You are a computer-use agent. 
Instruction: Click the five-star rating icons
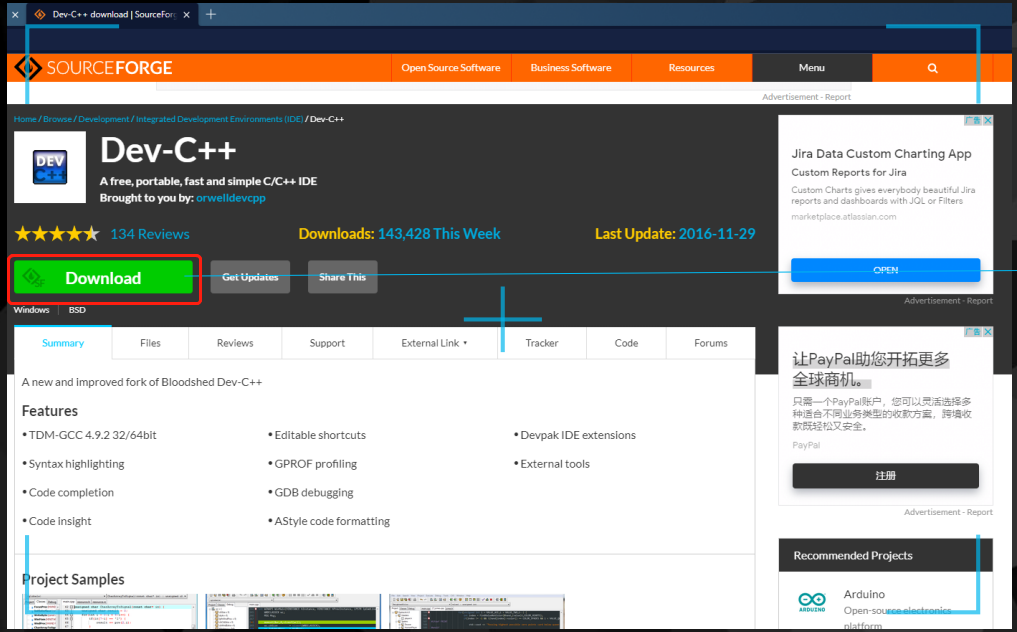(57, 234)
